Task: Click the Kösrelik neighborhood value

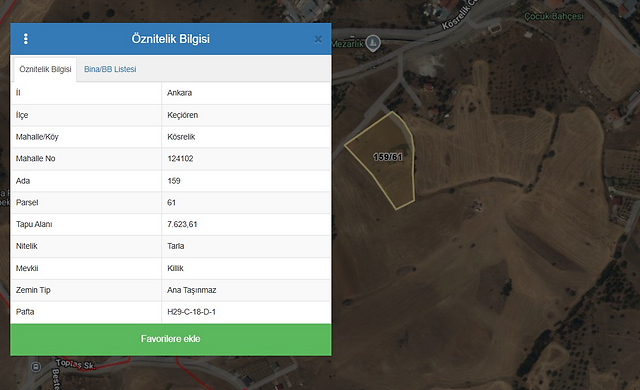Action: point(181,137)
